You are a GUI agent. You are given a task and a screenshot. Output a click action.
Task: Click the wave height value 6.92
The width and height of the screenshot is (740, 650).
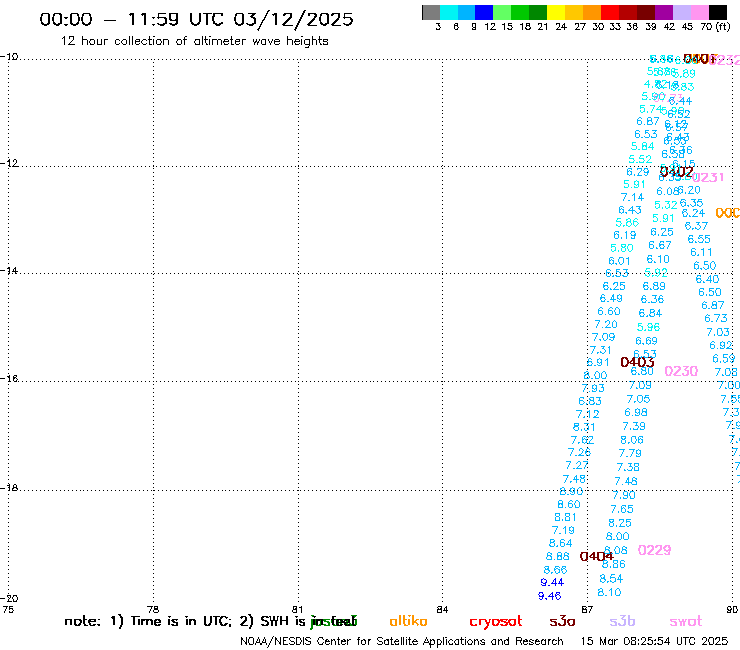[x=721, y=346]
